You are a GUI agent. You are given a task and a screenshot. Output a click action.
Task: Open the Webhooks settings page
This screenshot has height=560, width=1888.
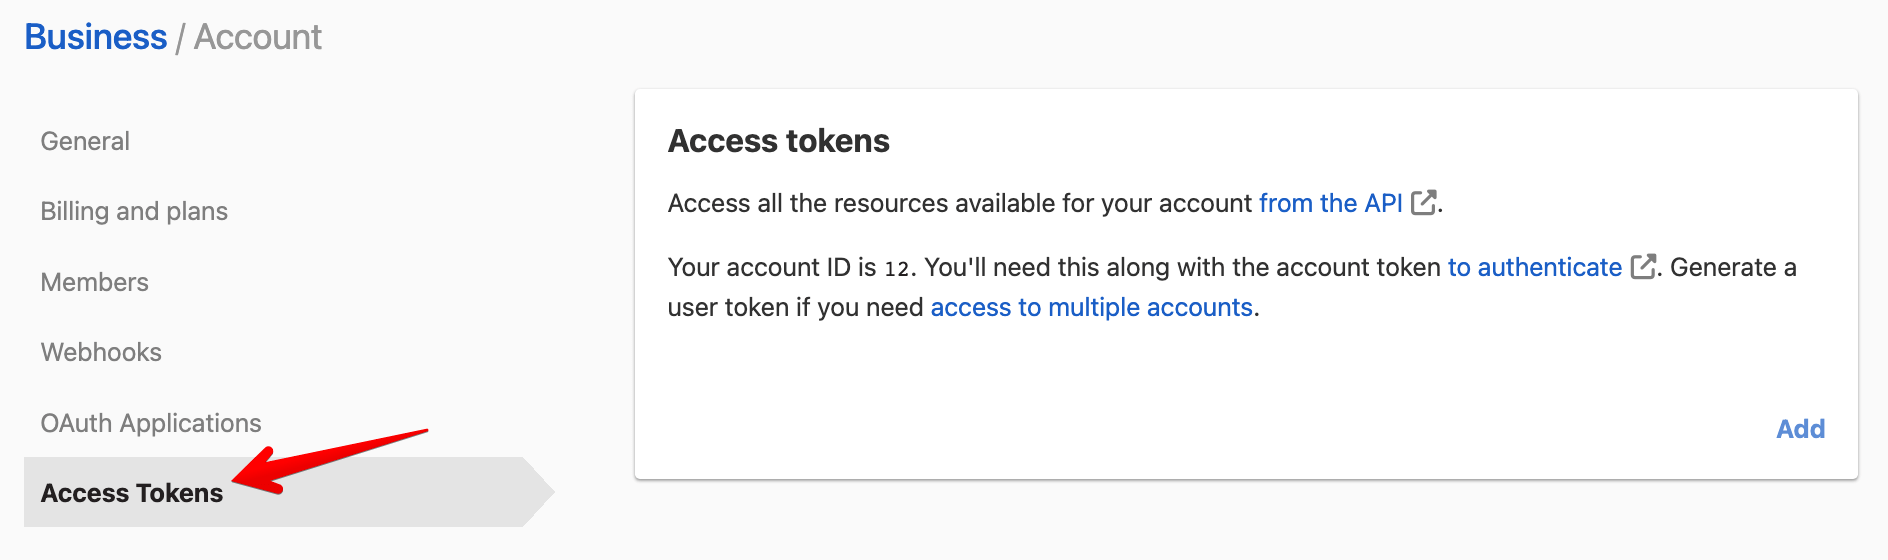point(101,352)
